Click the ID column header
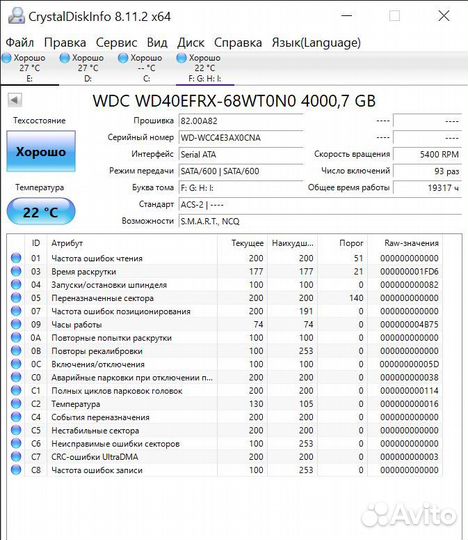The width and height of the screenshot is (468, 540). [x=36, y=243]
